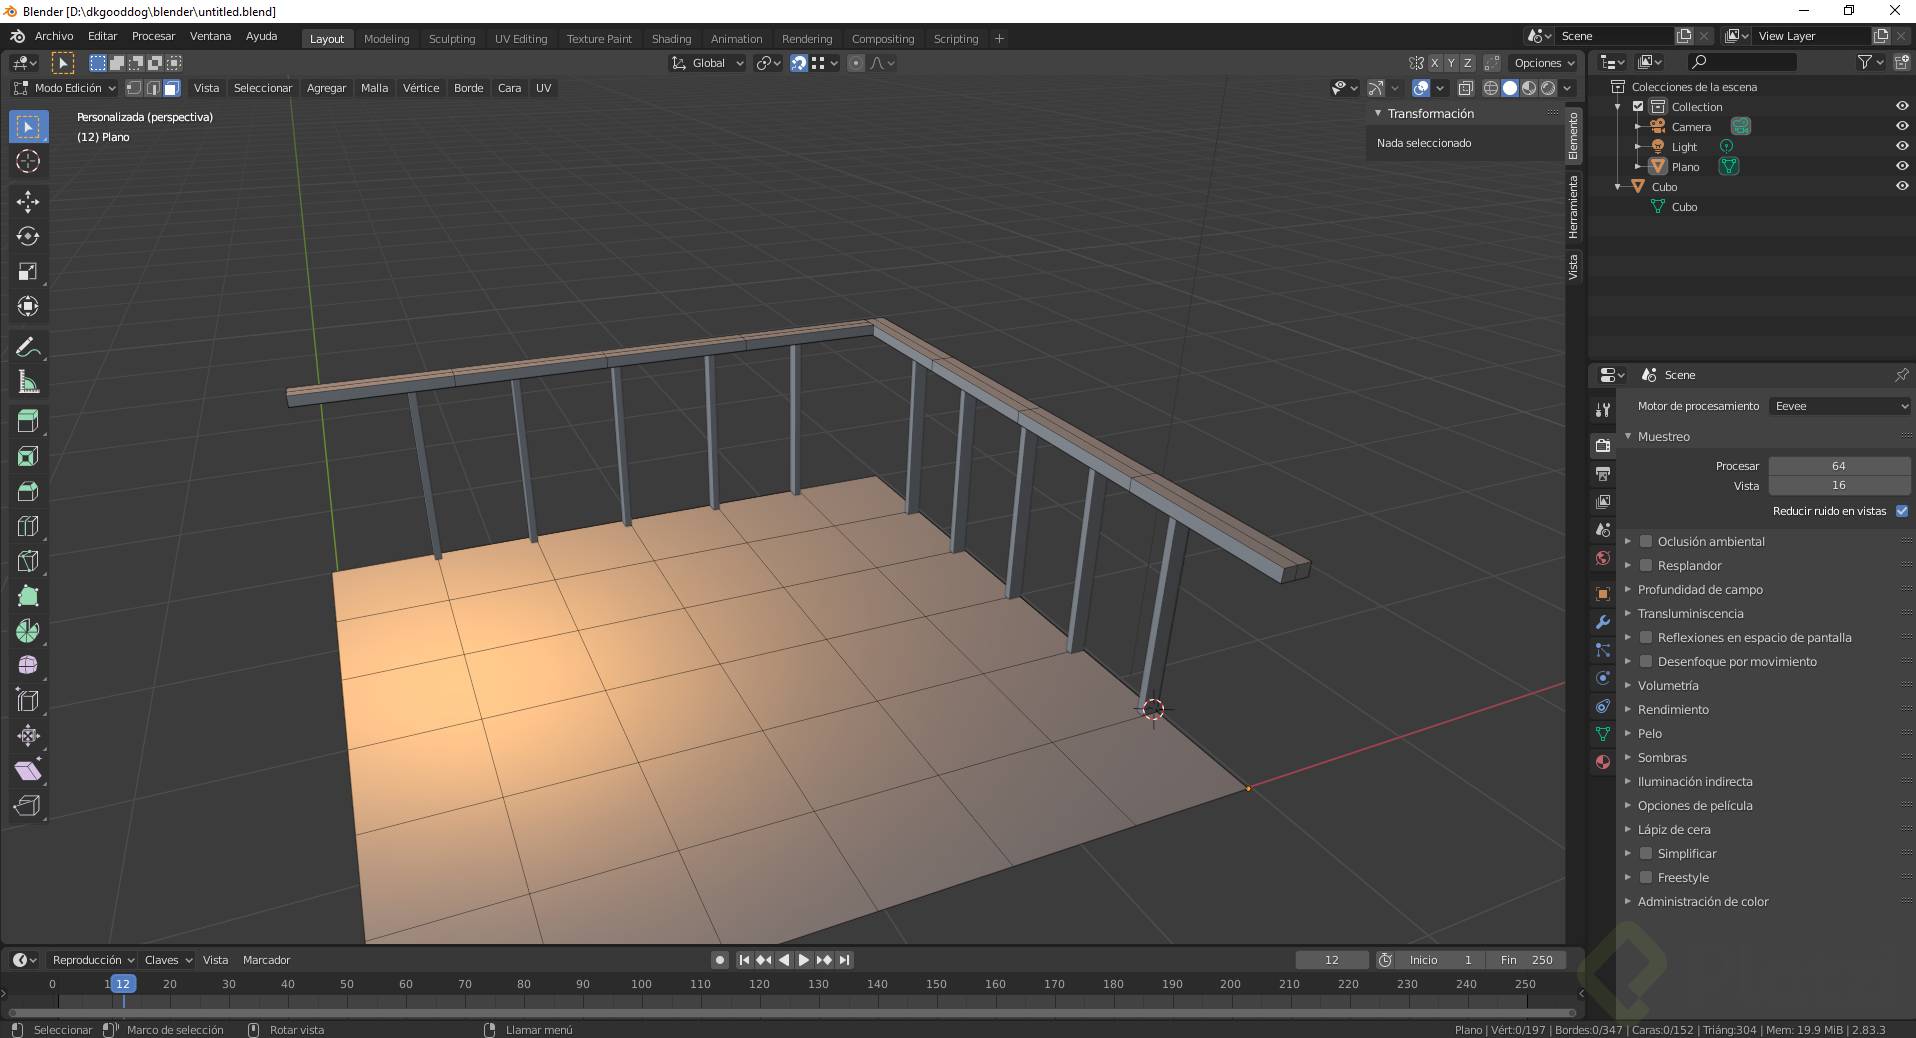Enable the Oclusión ambiental checkbox
1916x1038 pixels.
click(1646, 542)
